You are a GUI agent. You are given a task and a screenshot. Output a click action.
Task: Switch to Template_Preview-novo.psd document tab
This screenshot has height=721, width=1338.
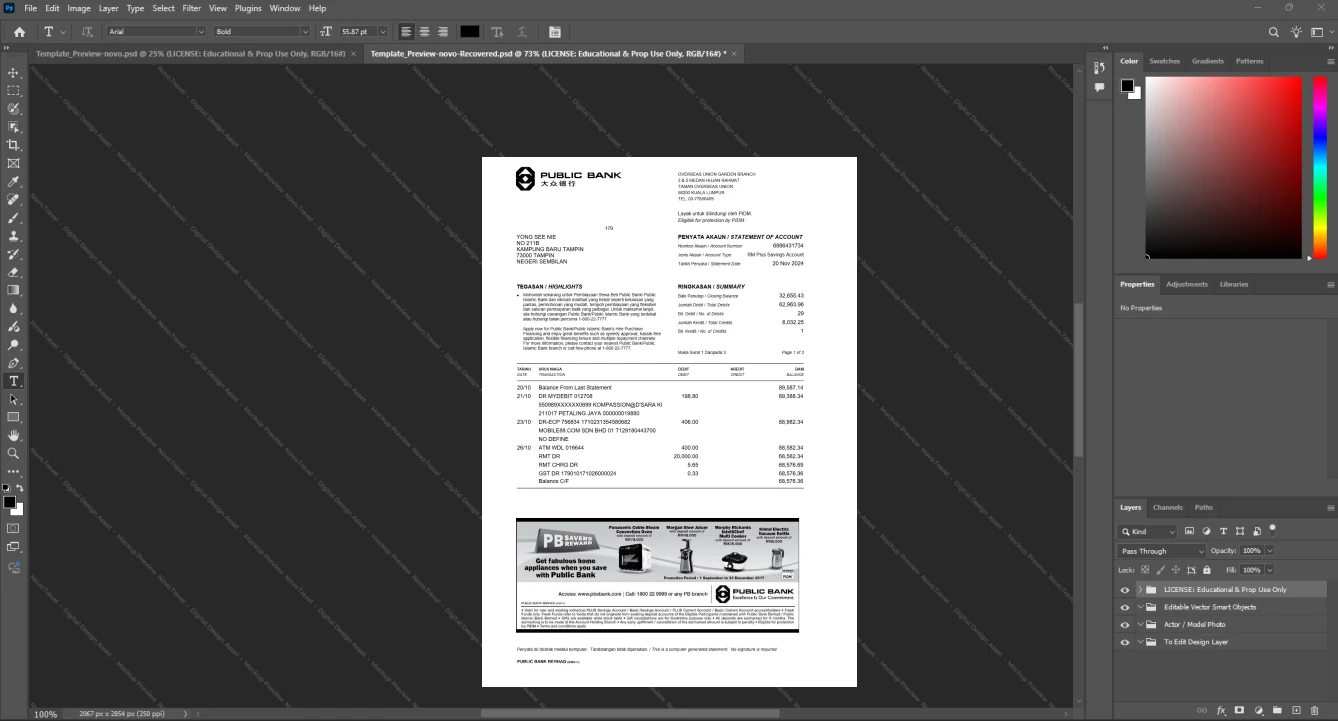click(190, 53)
